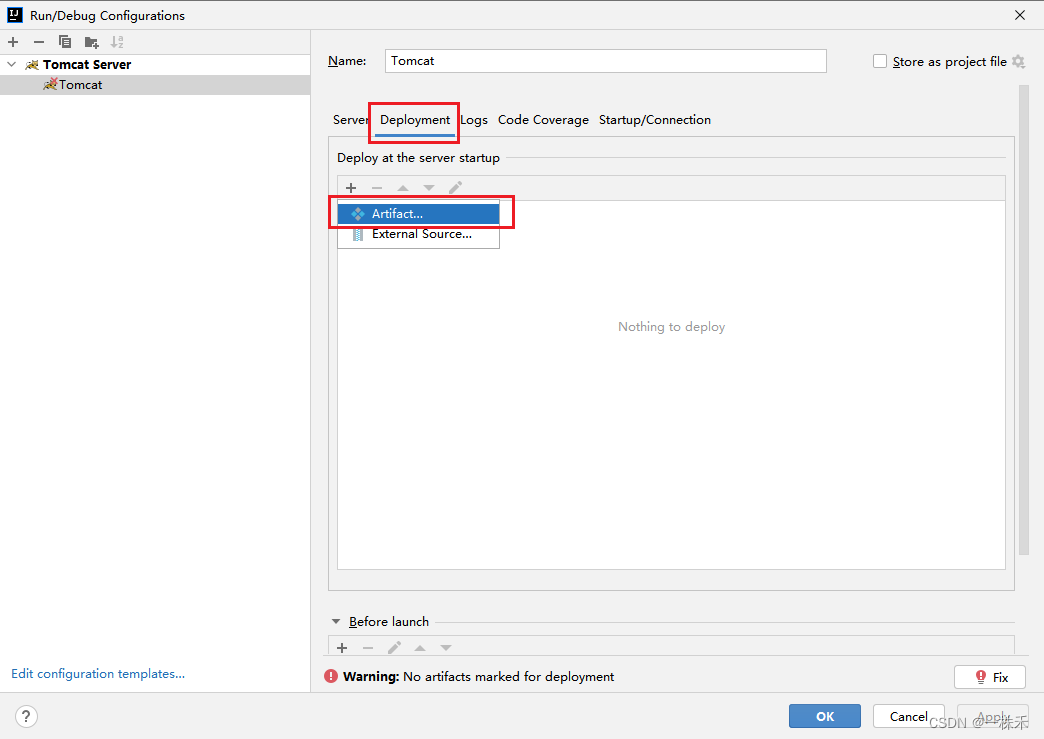Open Edit configuration templates link
Screen dimensions: 1044x739
tap(98, 674)
